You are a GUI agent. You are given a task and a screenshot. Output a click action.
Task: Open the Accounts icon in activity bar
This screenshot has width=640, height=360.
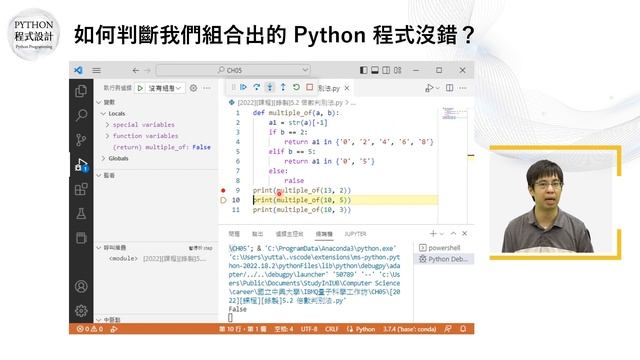pos(81,287)
